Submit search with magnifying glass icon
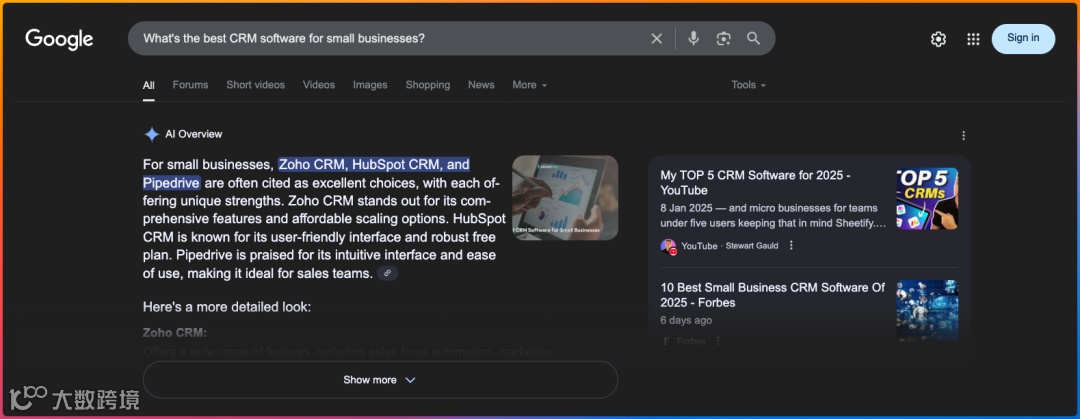The width and height of the screenshot is (1080, 419). (754, 39)
